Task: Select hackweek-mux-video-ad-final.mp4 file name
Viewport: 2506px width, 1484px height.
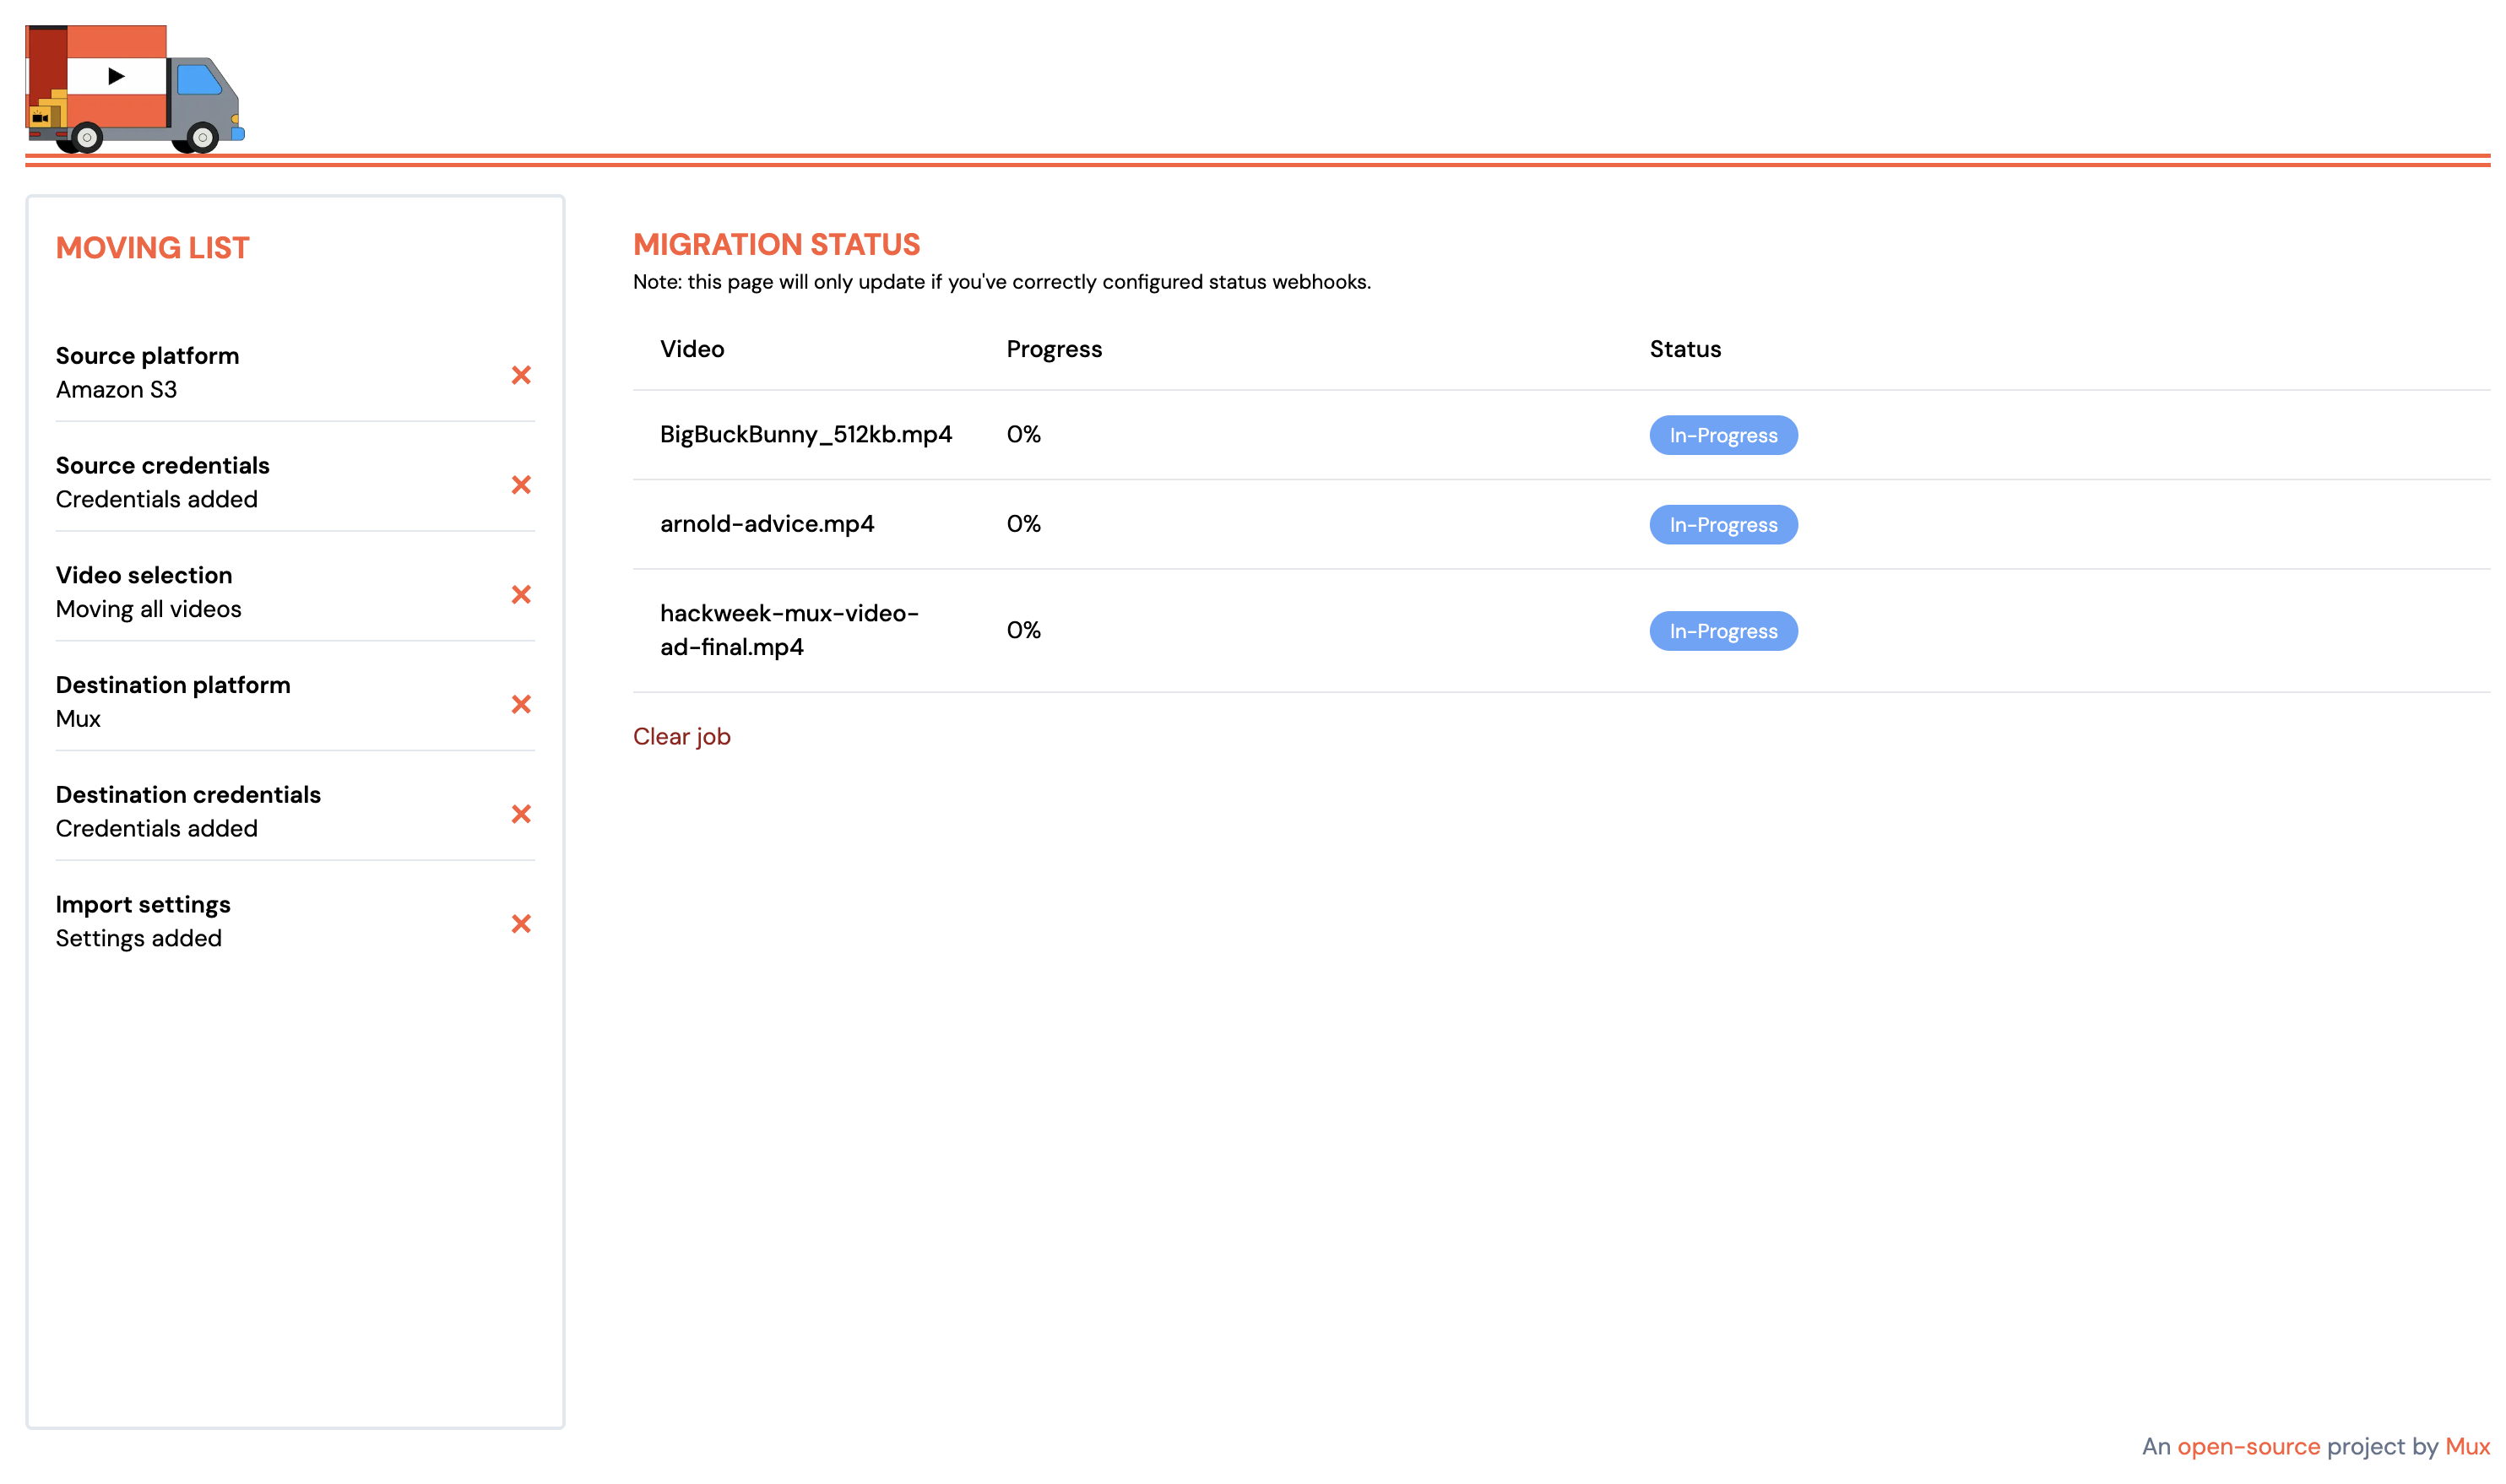Action: pos(788,630)
